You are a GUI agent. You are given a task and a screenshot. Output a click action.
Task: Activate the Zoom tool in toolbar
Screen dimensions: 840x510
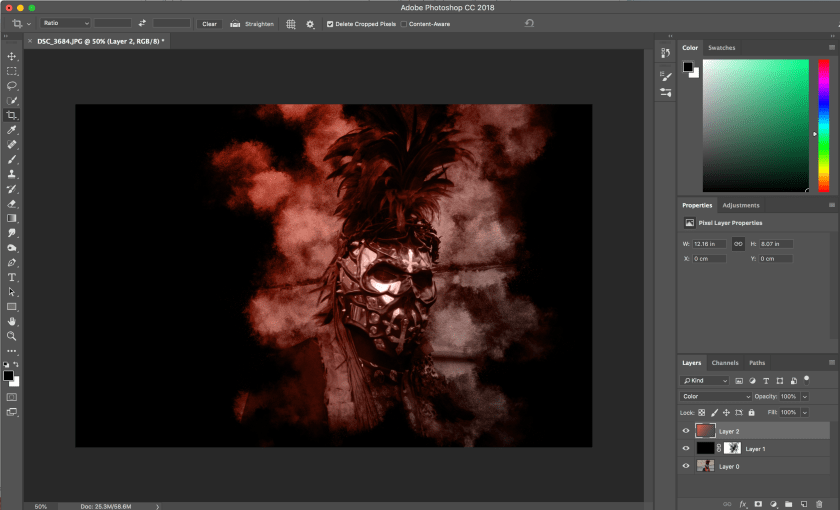[12, 336]
